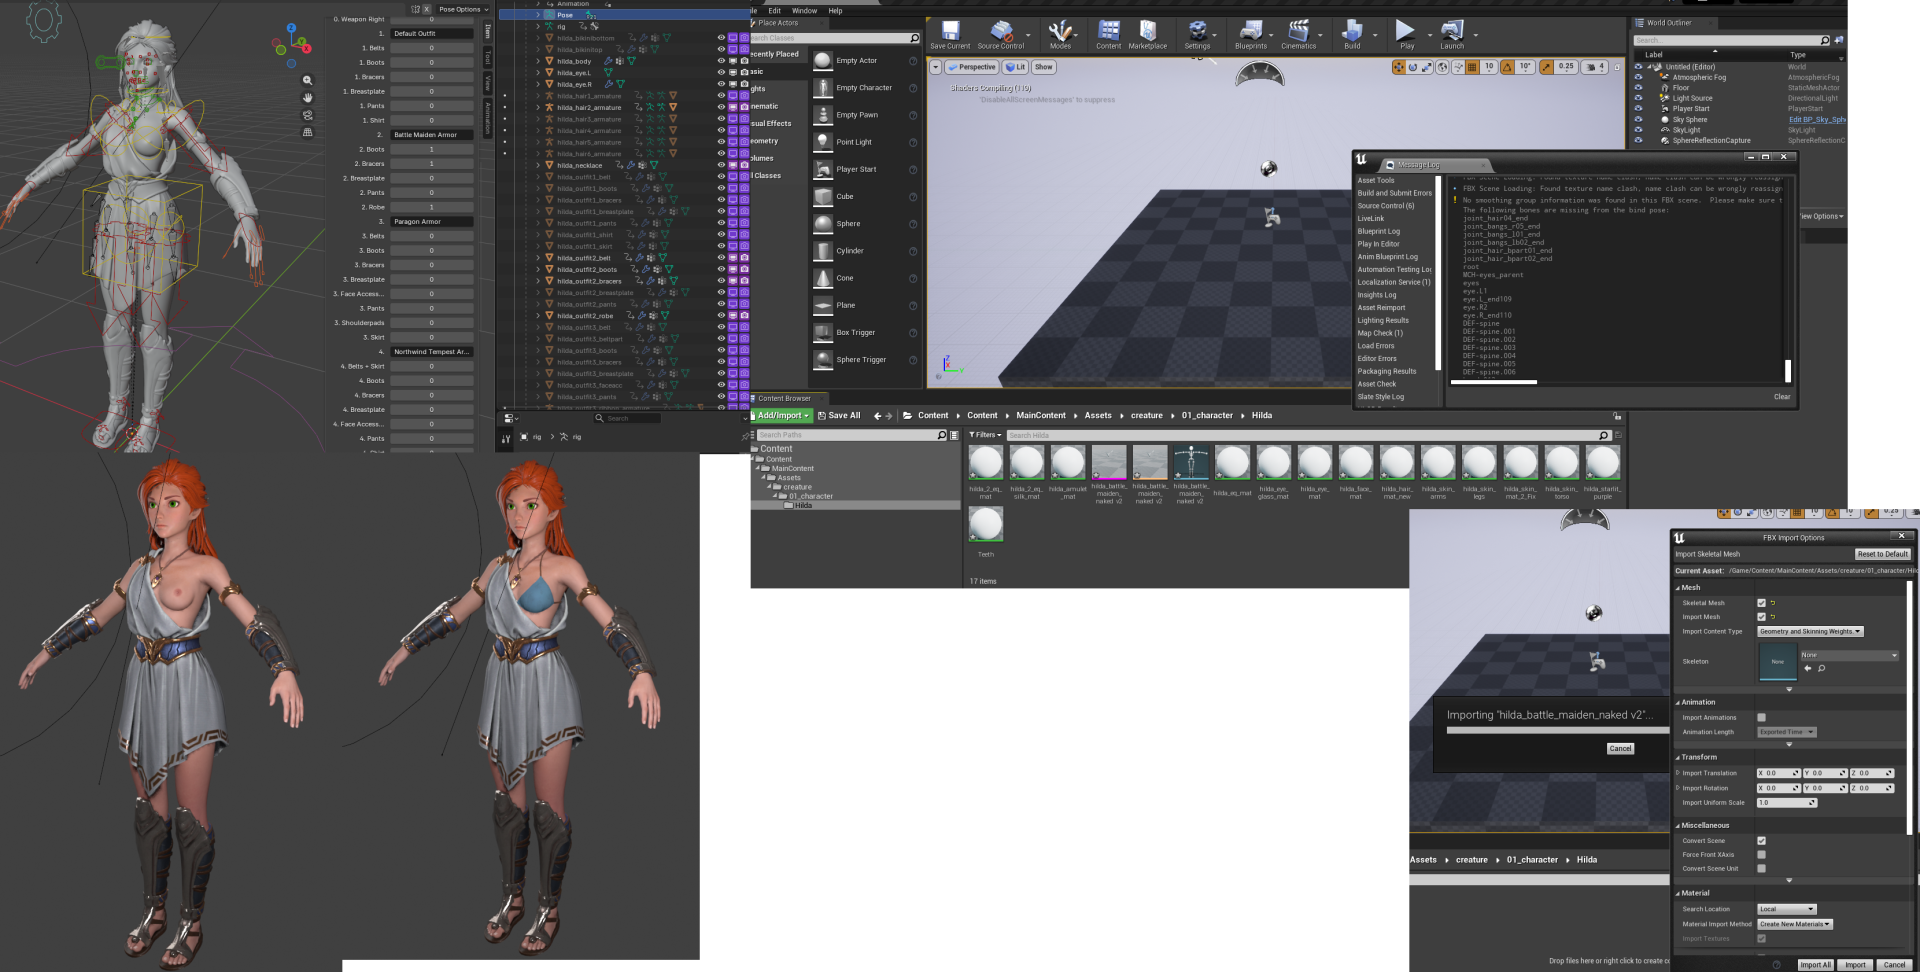Select the Point Light actor icon
This screenshot has height=972, width=1920.
(823, 142)
